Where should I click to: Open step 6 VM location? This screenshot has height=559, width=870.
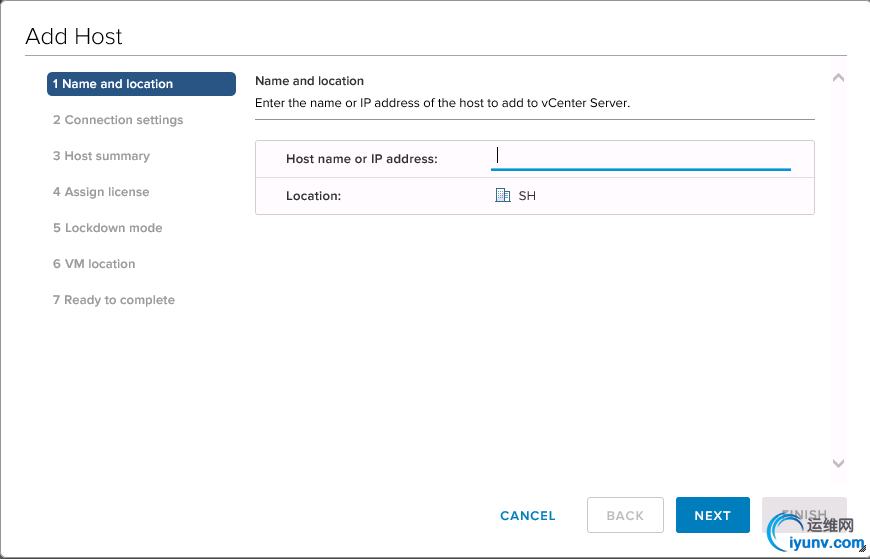(94, 264)
